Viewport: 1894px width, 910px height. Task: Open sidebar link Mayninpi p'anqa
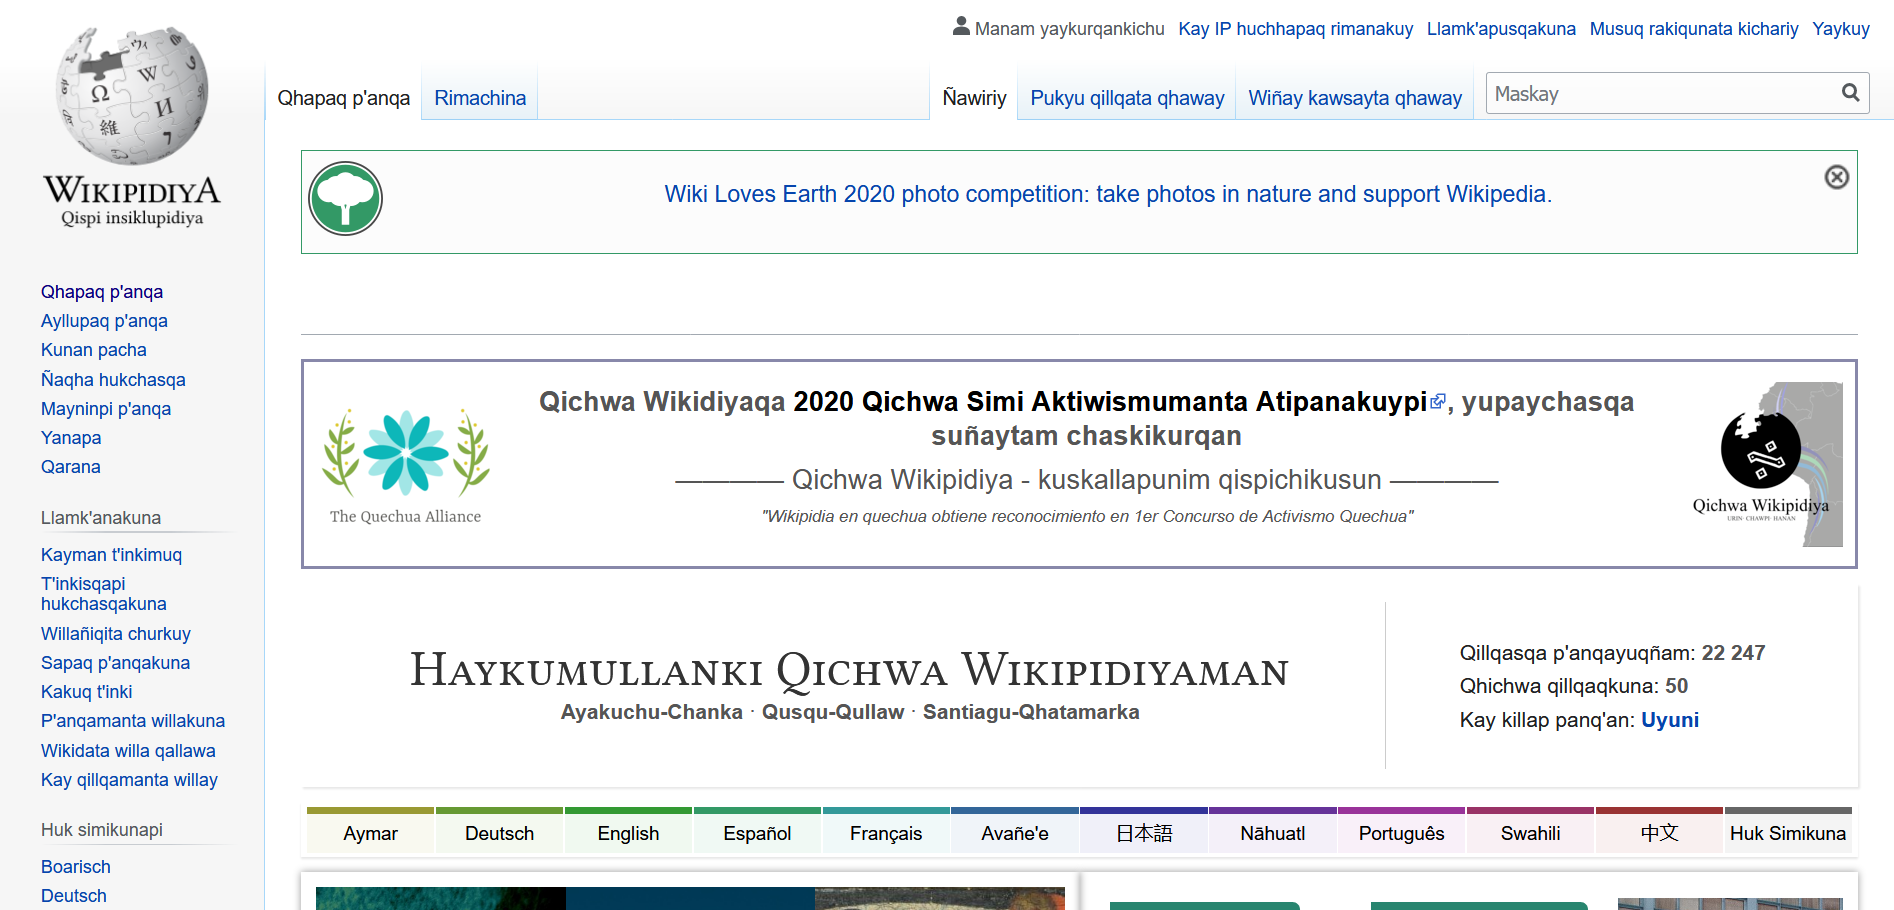pos(106,409)
